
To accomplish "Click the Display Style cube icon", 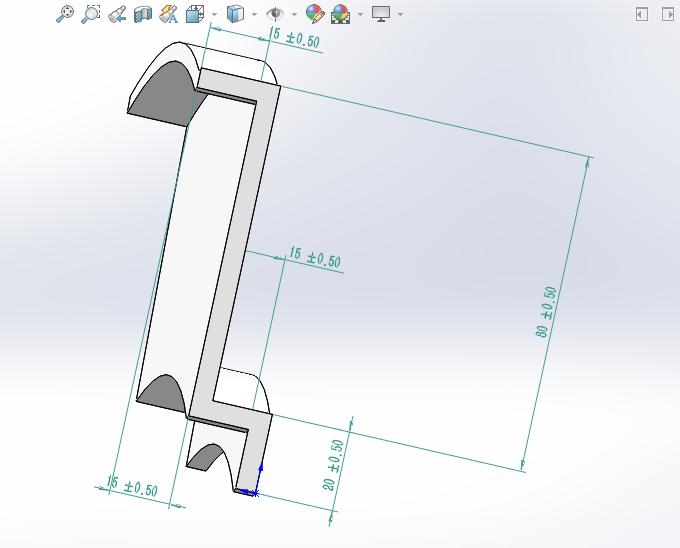I will pyautogui.click(x=236, y=14).
